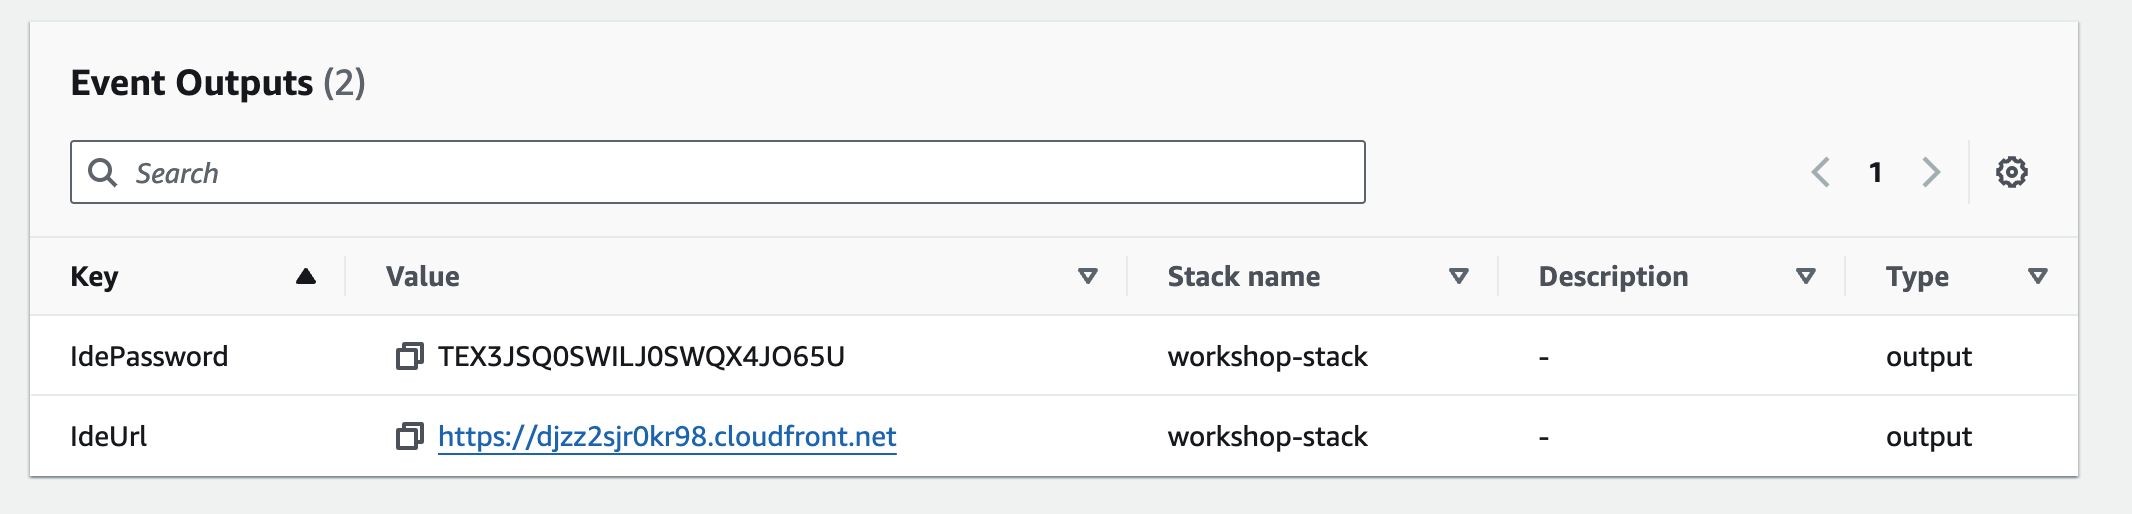Open Value column sort dropdown arrow
2132x514 pixels.
click(1088, 276)
